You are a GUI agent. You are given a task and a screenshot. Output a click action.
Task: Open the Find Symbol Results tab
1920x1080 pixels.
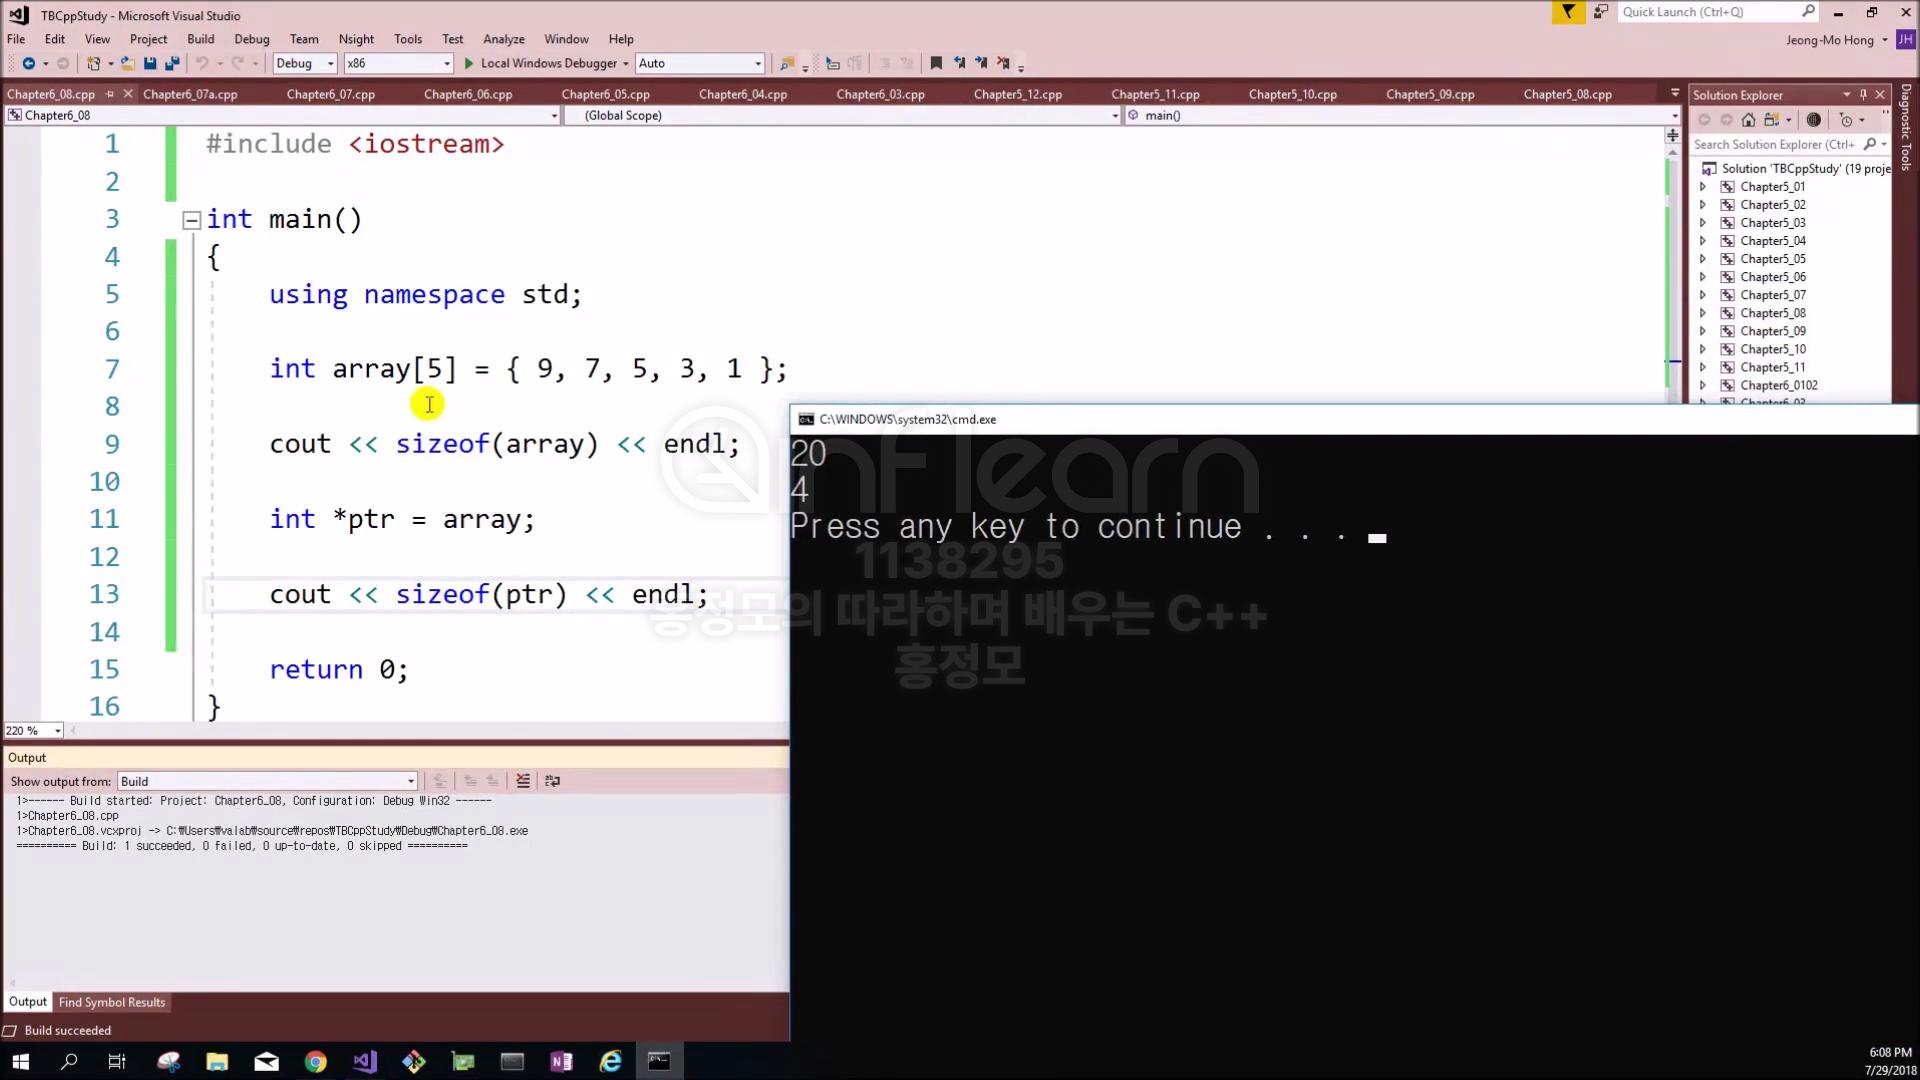pyautogui.click(x=112, y=1002)
